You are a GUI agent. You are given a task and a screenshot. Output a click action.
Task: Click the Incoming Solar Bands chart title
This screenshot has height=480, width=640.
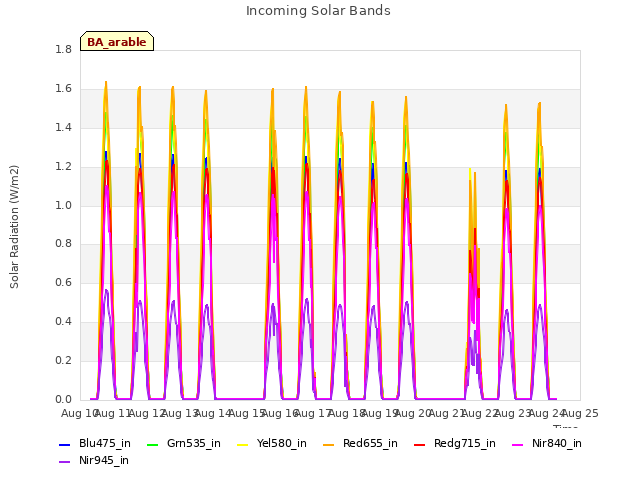click(318, 11)
